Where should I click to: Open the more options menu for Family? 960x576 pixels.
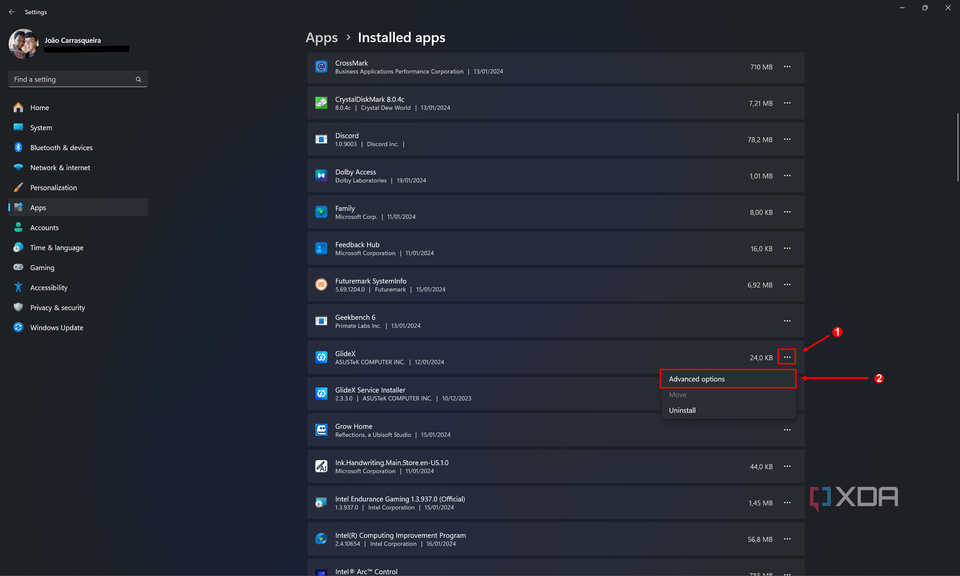pos(787,212)
